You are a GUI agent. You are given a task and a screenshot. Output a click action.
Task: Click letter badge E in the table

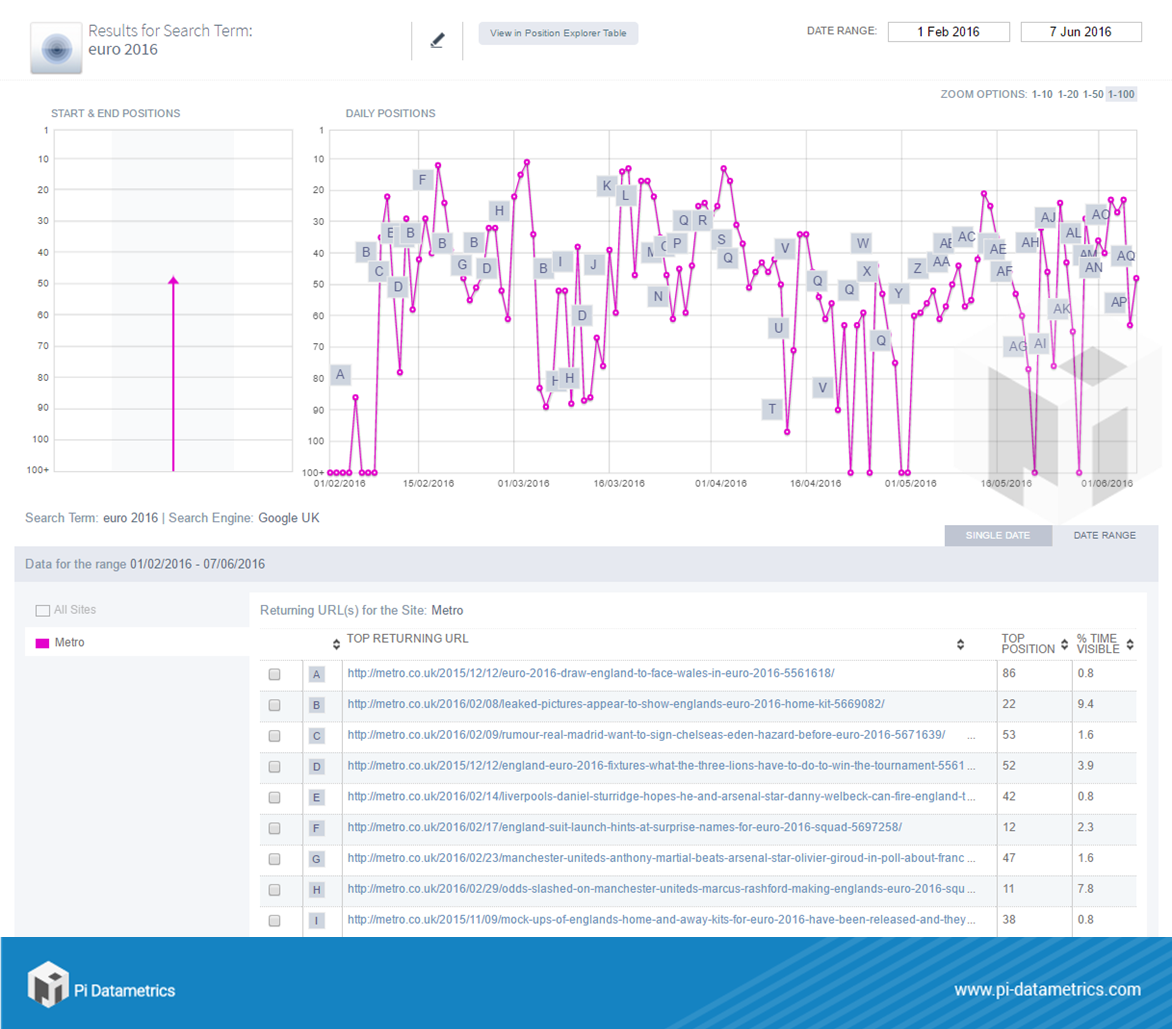click(316, 797)
